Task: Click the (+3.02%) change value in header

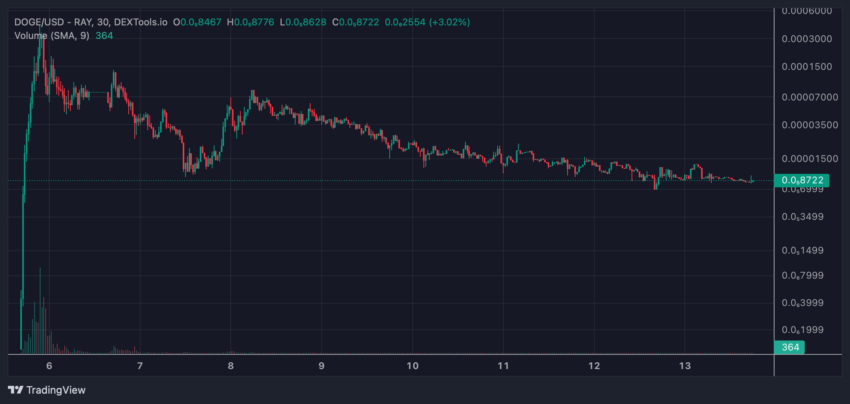Action: 449,23
